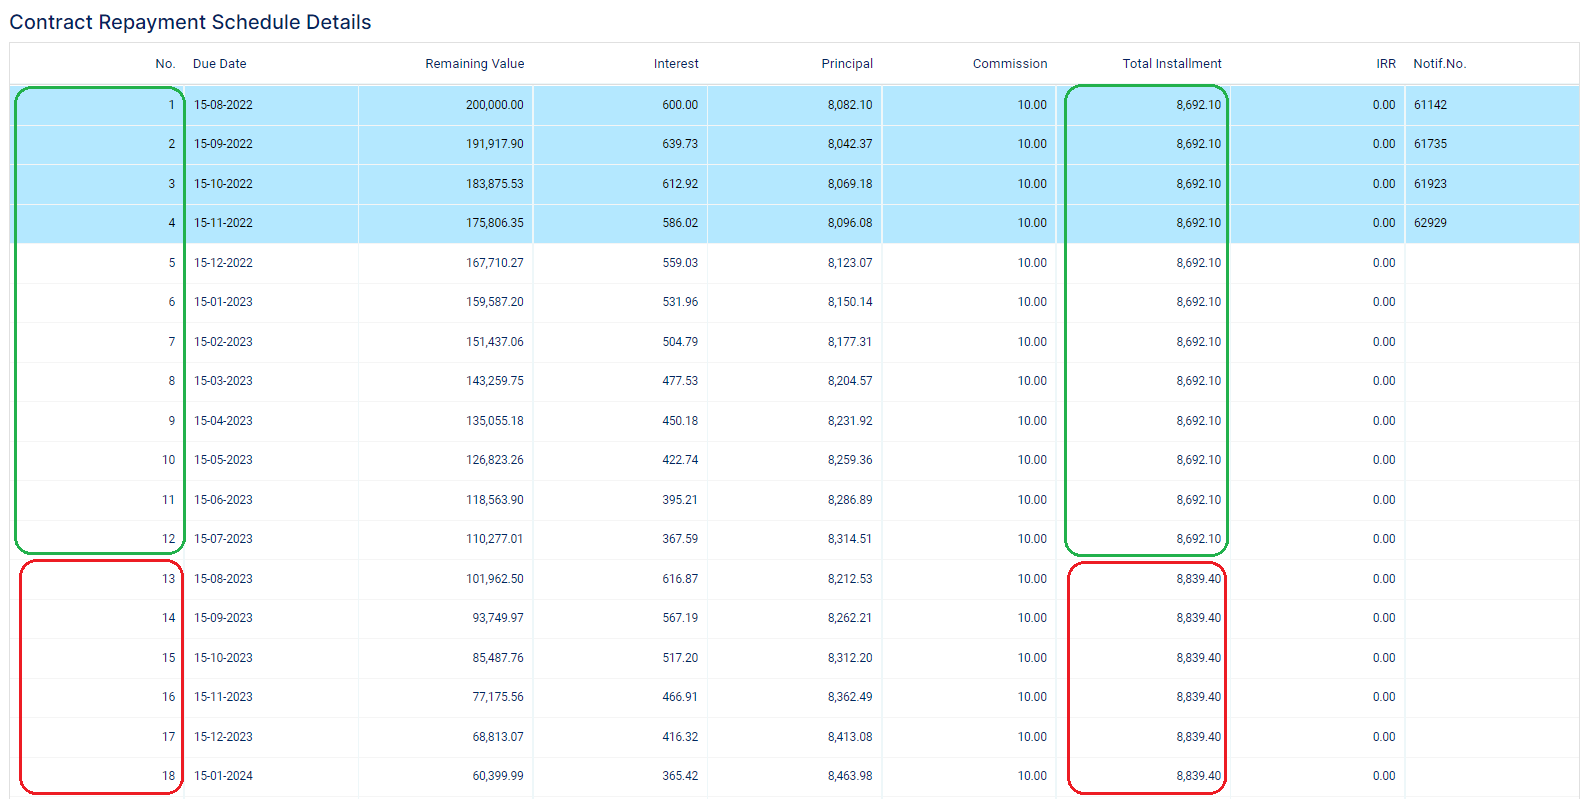Select remaining value 200,000.00 cell
The width and height of the screenshot is (1586, 799).
[494, 105]
